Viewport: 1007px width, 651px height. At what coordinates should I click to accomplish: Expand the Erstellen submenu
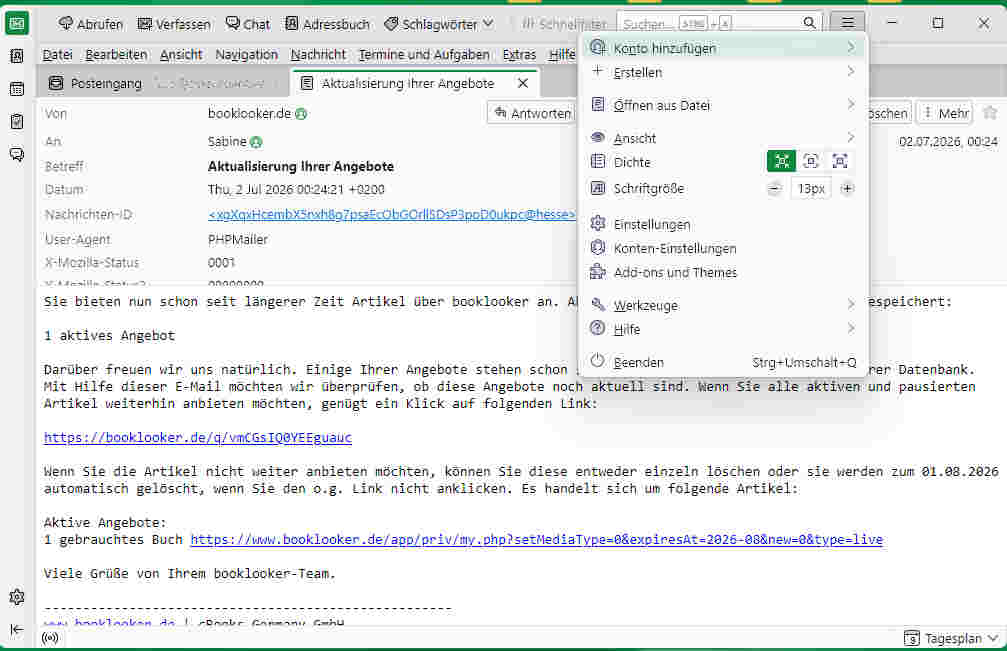[x=724, y=73]
